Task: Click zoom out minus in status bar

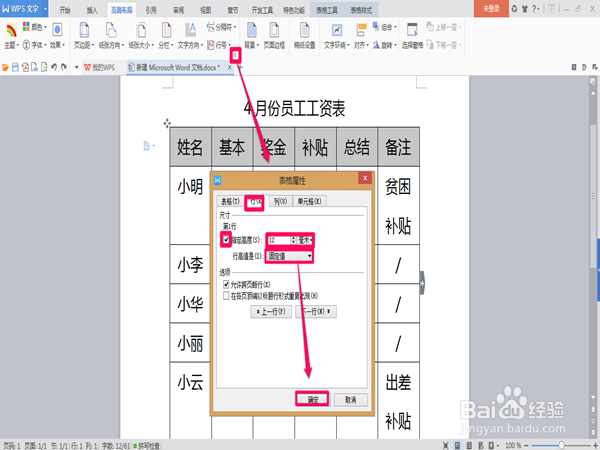Action: [x=526, y=445]
